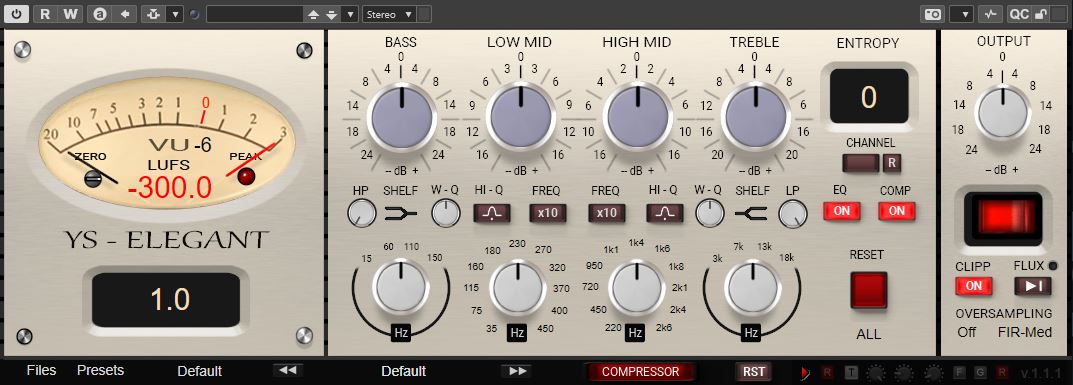
Task: Enable the Write automation W button
Action: [x=71, y=14]
